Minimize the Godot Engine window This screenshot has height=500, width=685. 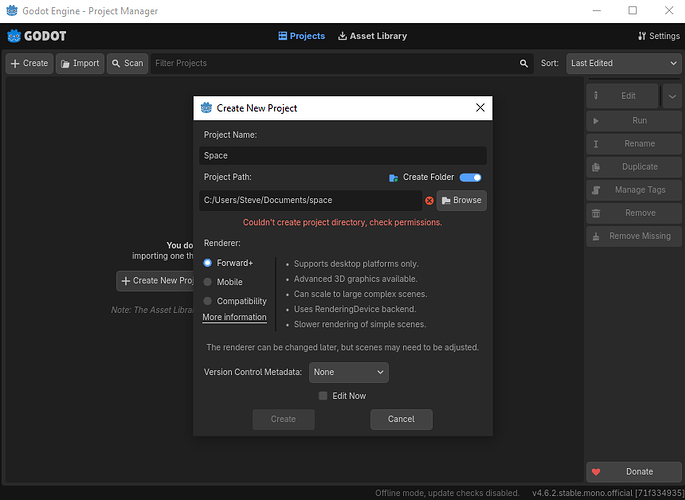pyautogui.click(x=596, y=10)
